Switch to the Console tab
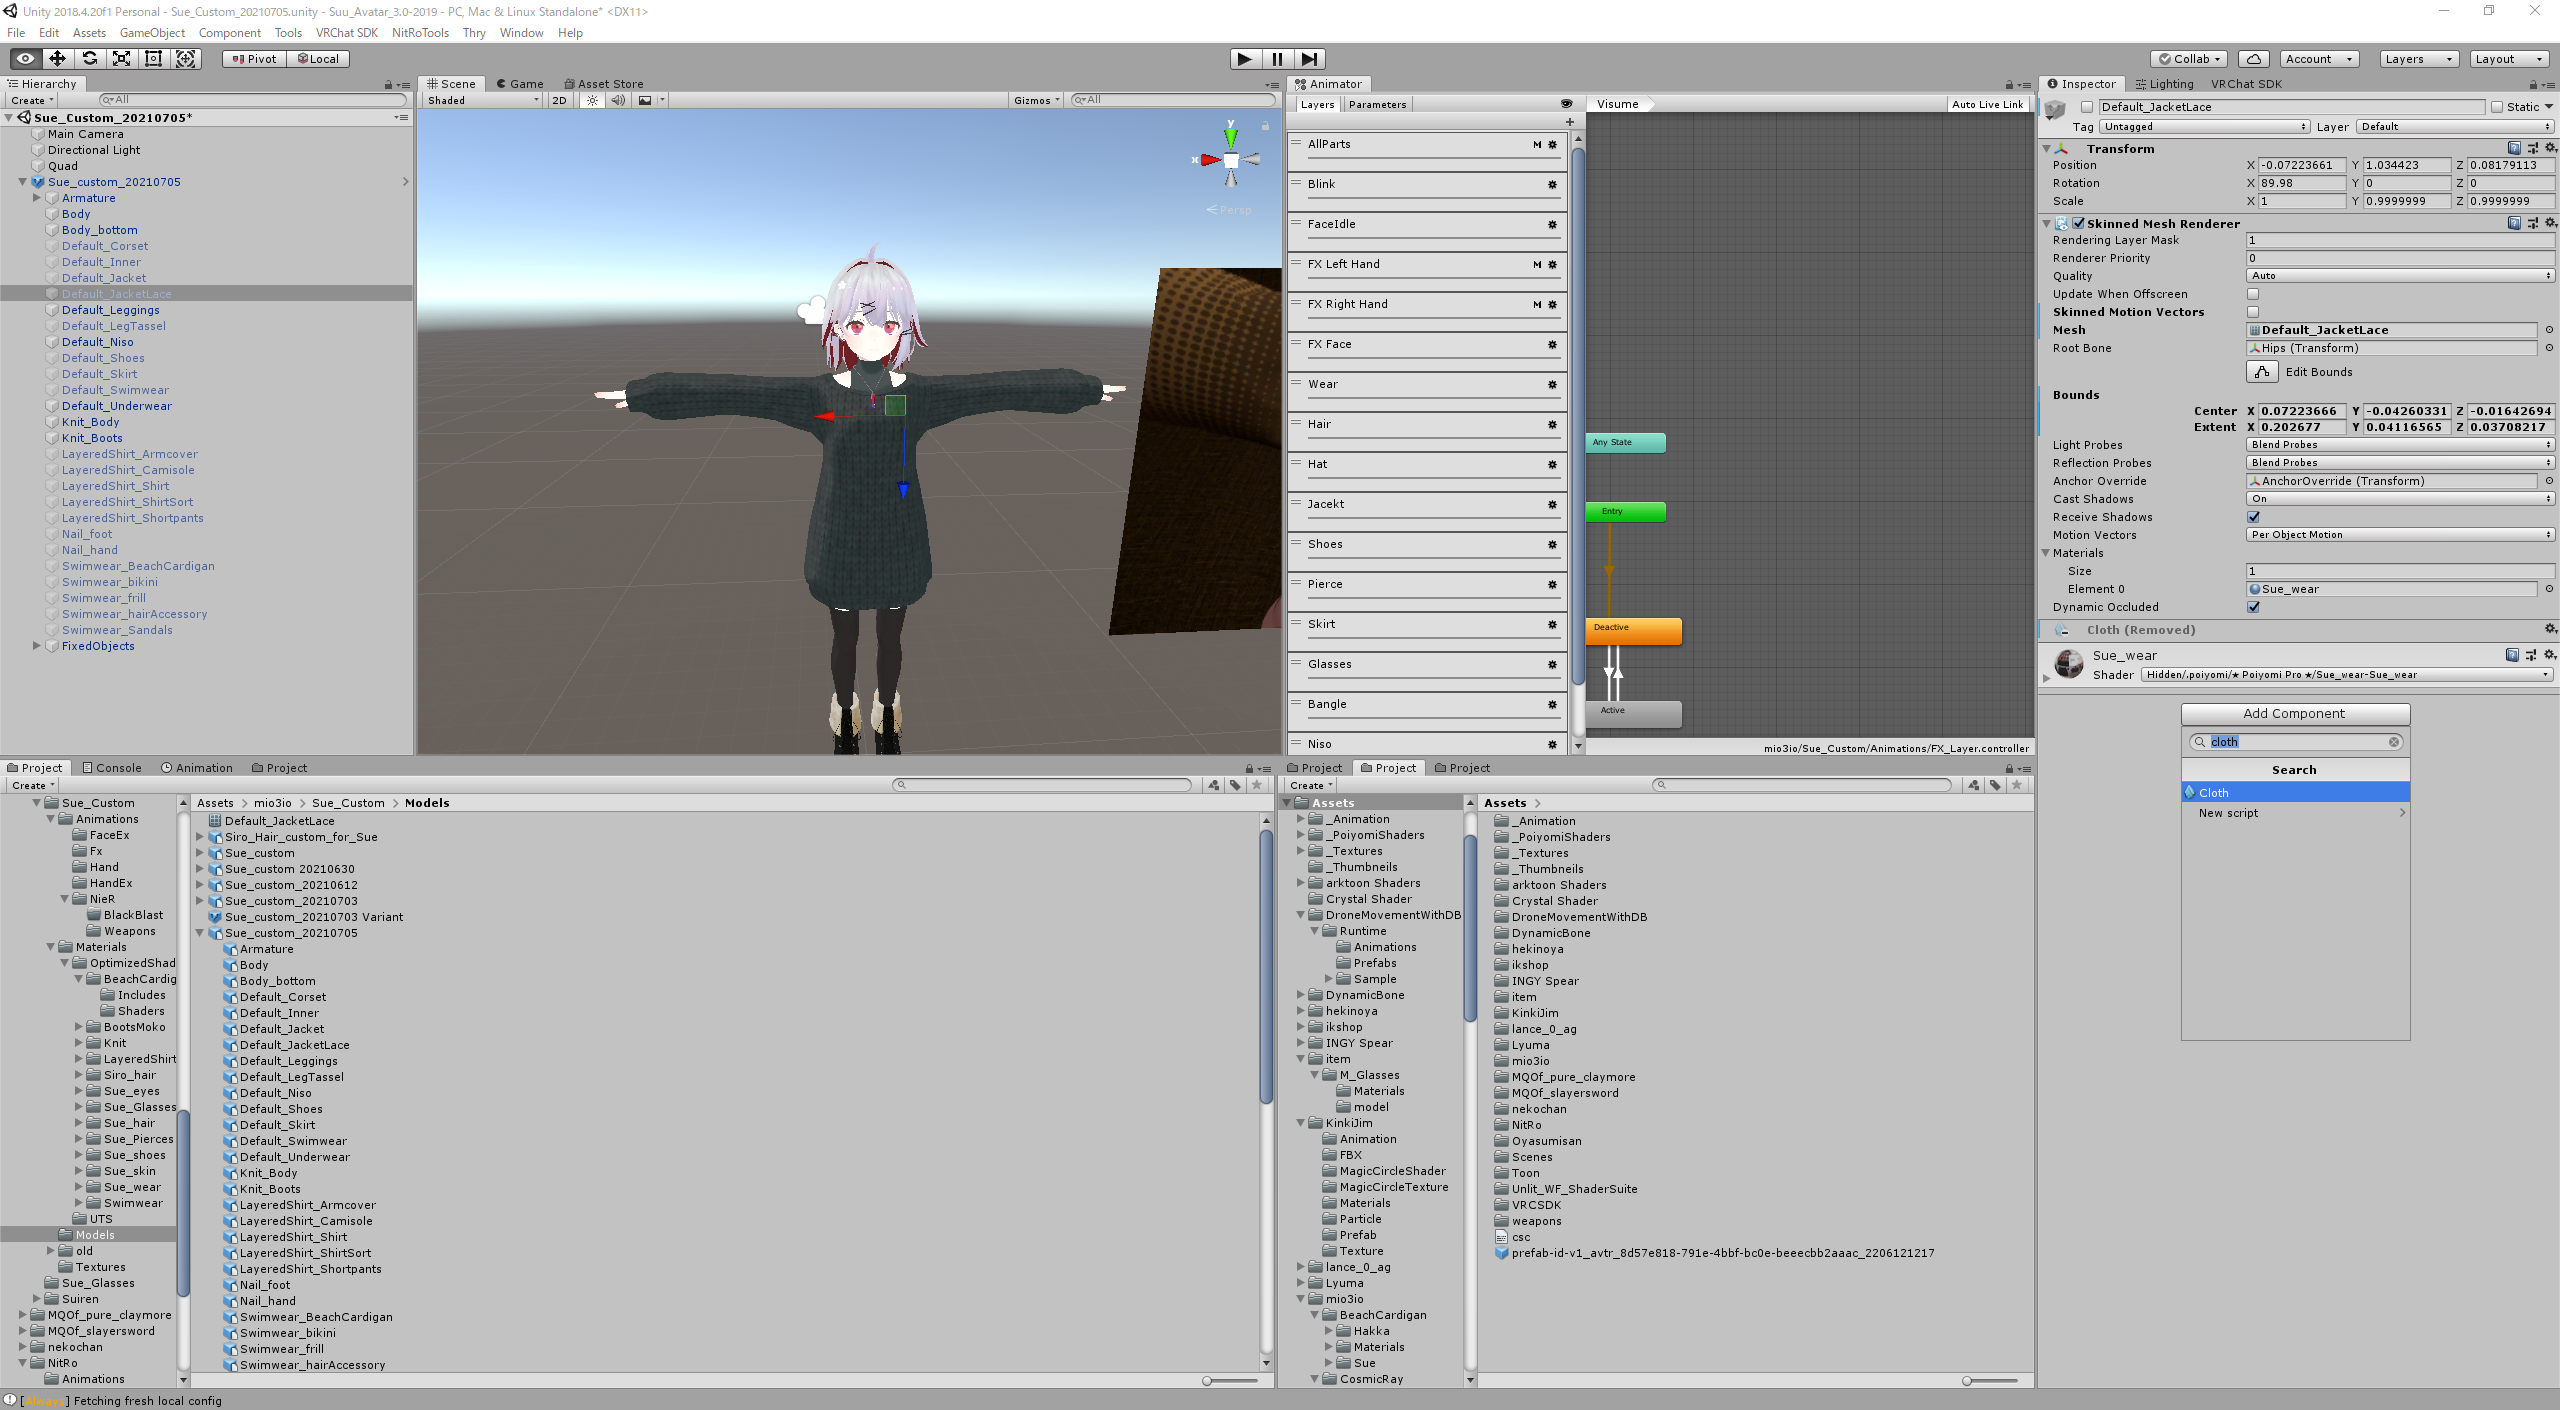Image resolution: width=2560 pixels, height=1410 pixels. [x=112, y=767]
